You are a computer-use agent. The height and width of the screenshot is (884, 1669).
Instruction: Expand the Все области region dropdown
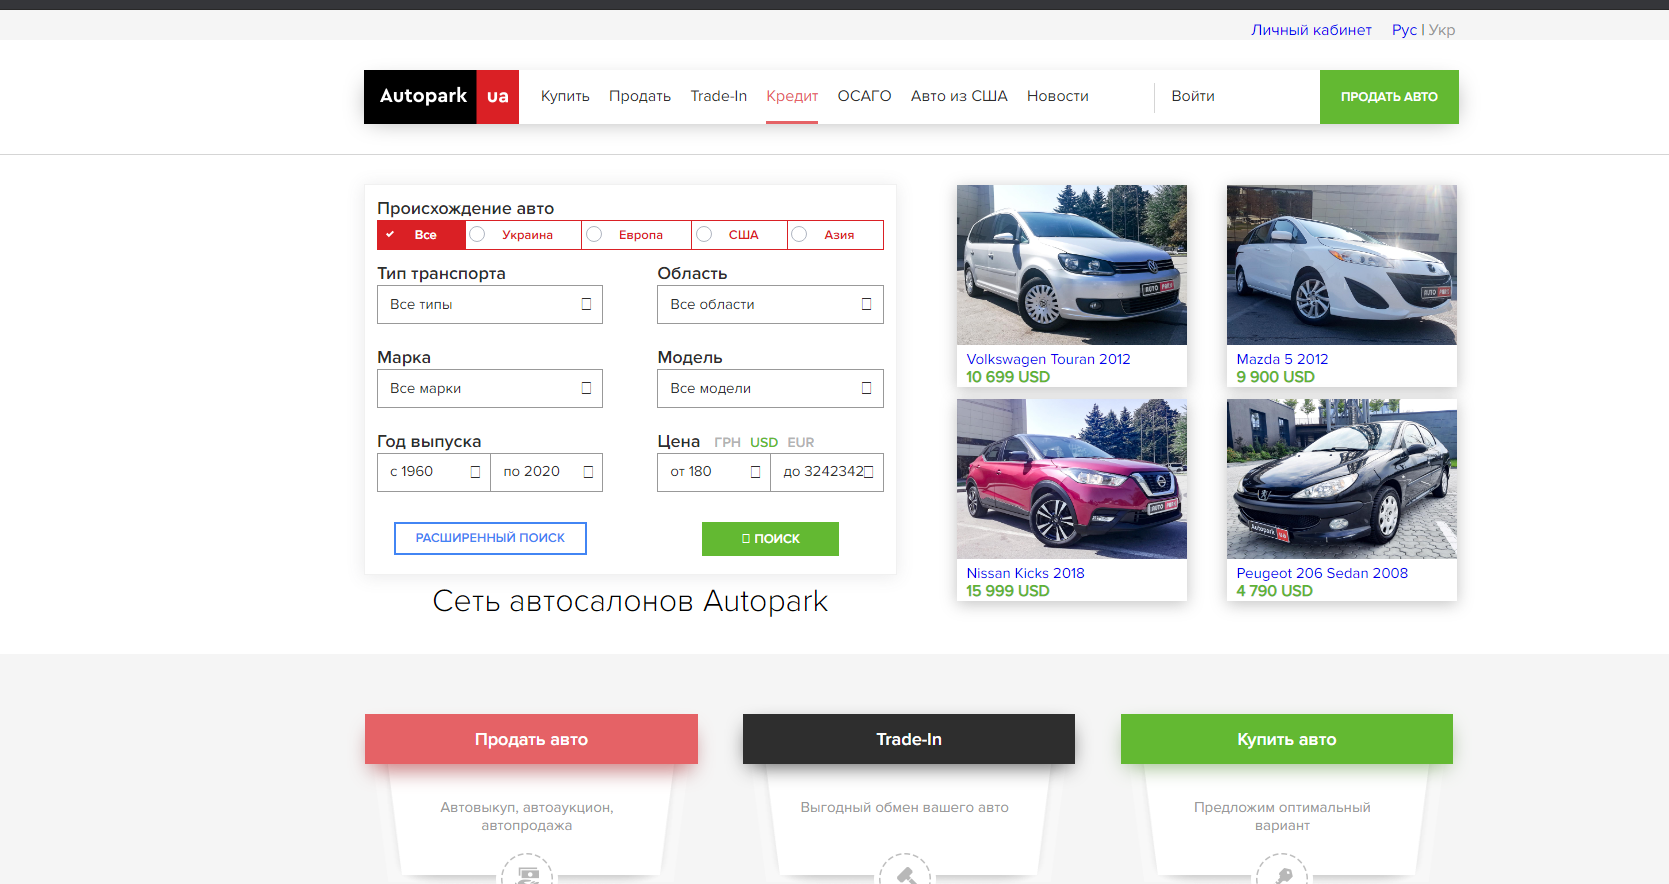[770, 305]
